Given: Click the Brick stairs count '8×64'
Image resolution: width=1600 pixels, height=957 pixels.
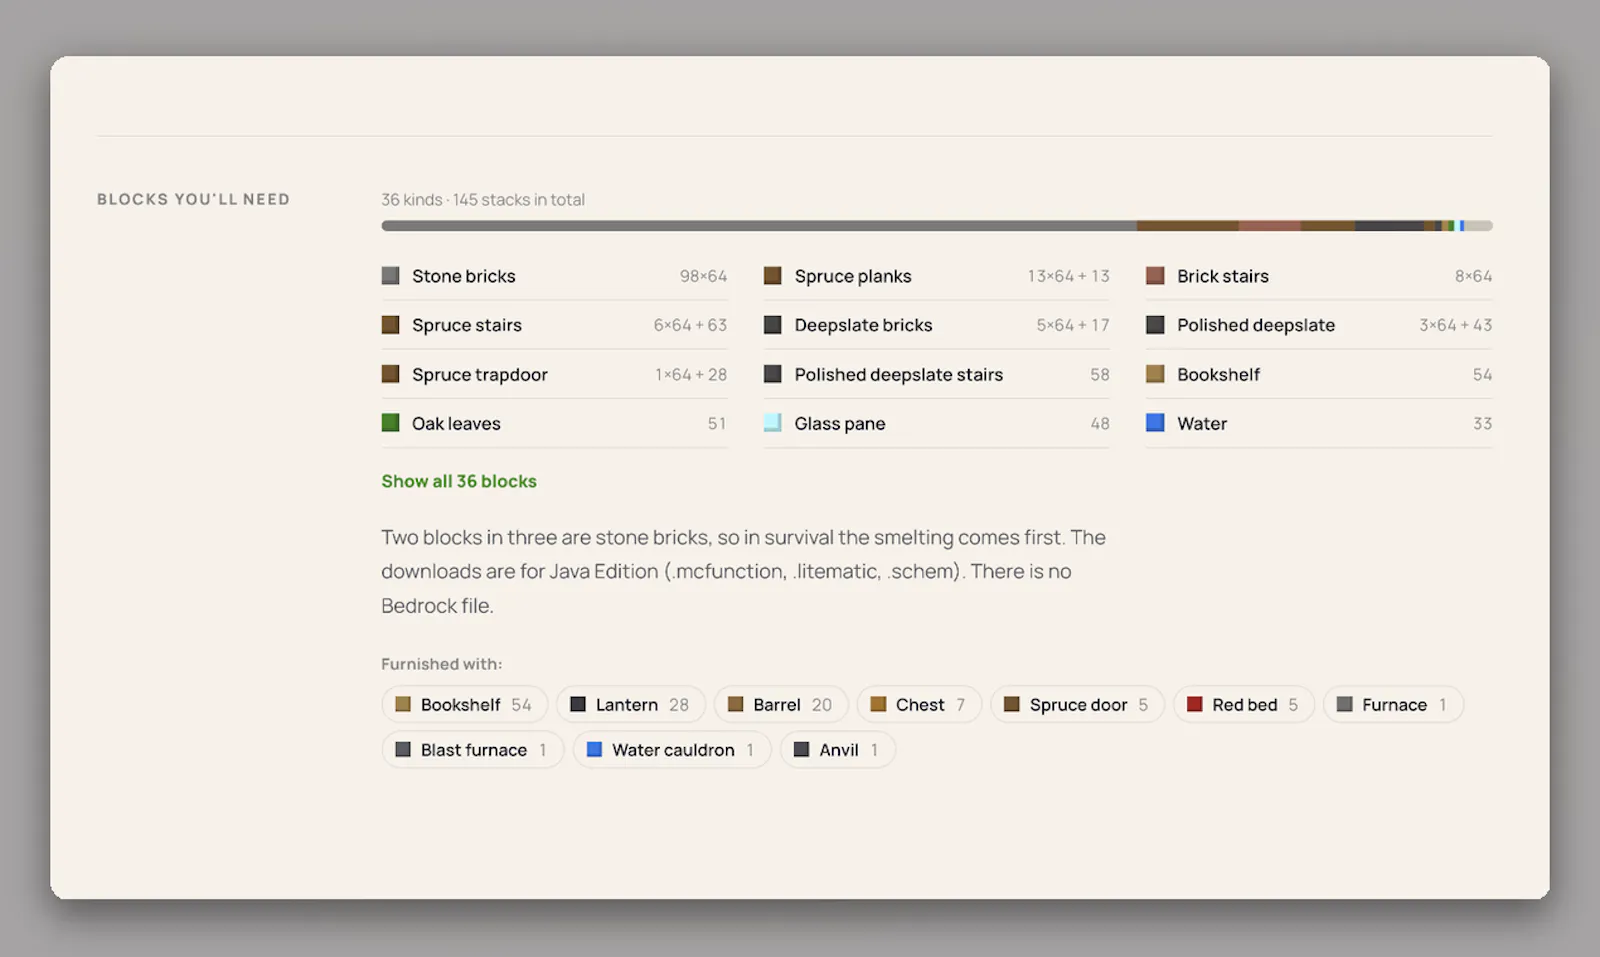Looking at the screenshot, I should point(1473,276).
